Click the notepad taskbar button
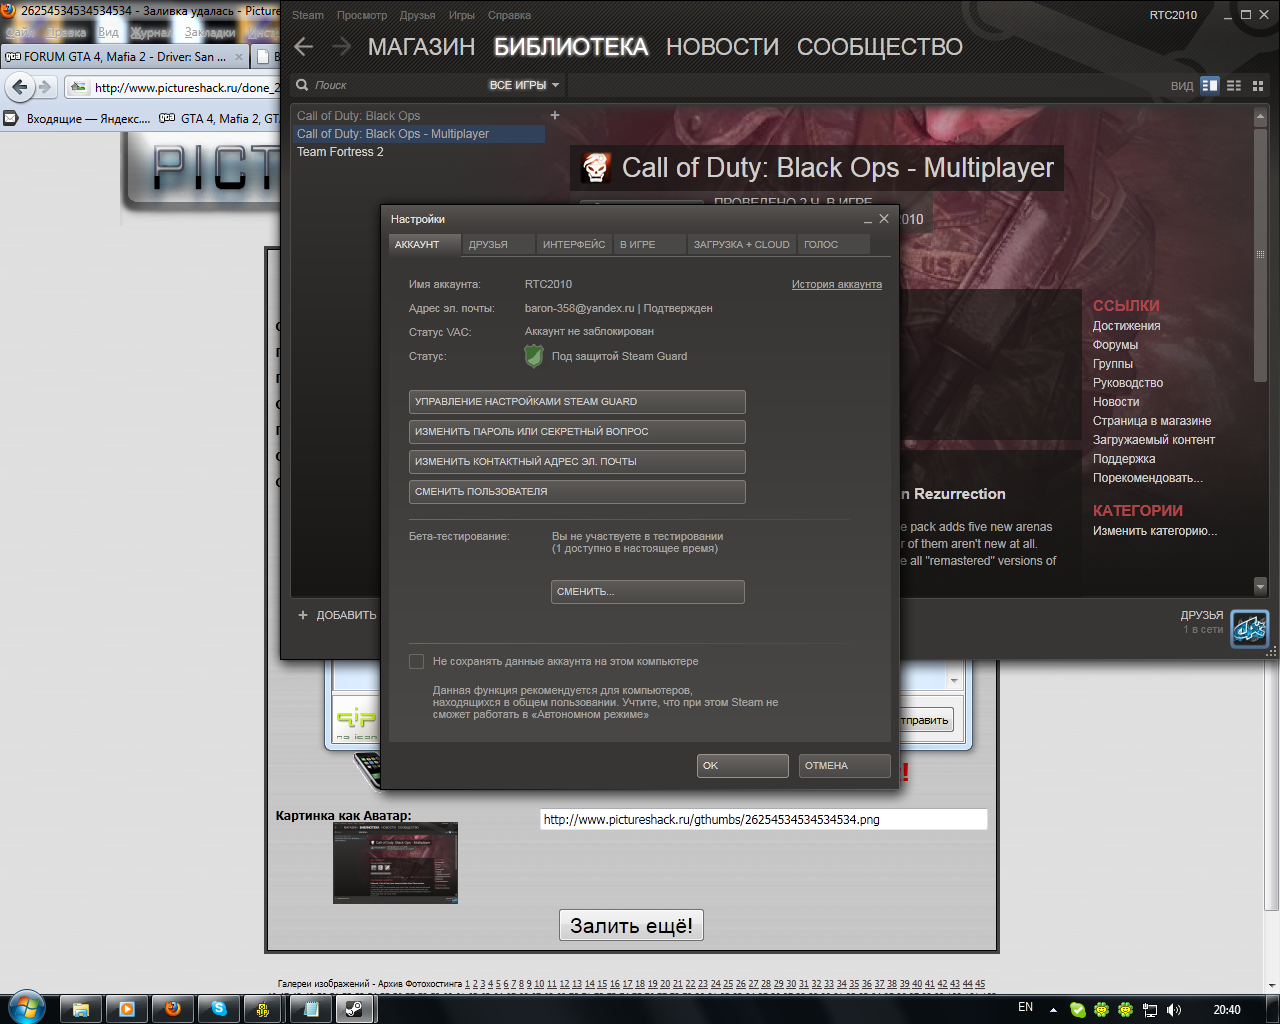This screenshot has width=1280, height=1024. tap(310, 1009)
